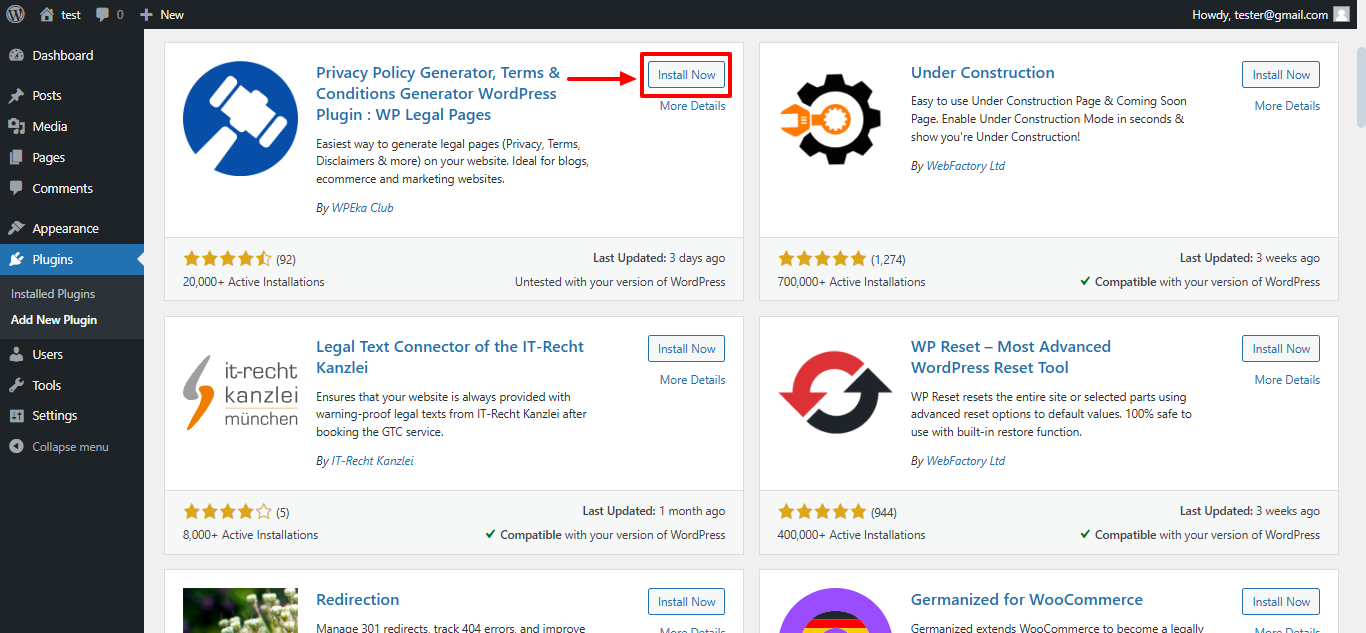This screenshot has width=1366, height=633.
Task: Open Appearance menu item
Action: click(72, 228)
